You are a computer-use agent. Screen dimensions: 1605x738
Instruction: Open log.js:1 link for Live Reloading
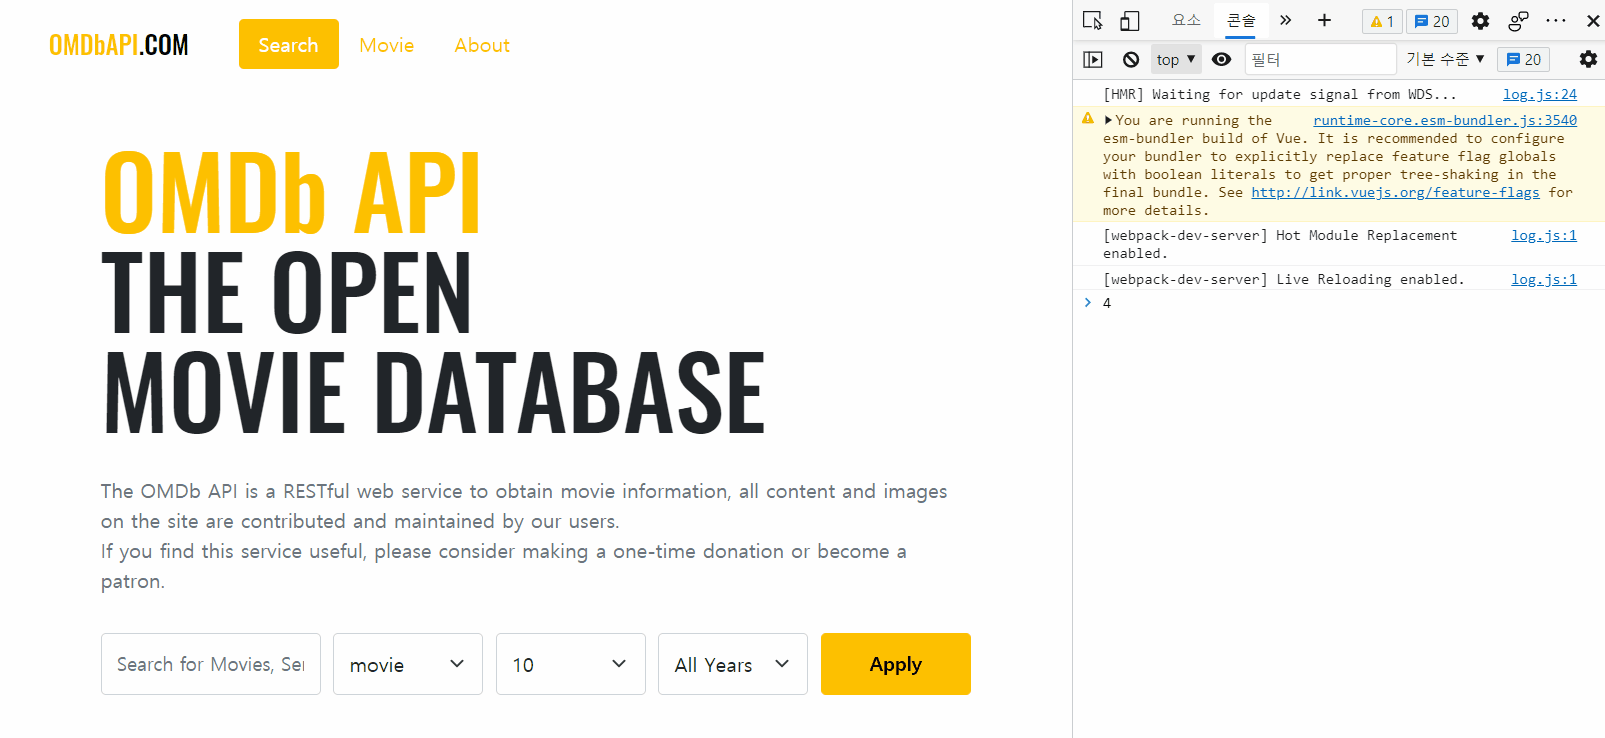(x=1544, y=279)
